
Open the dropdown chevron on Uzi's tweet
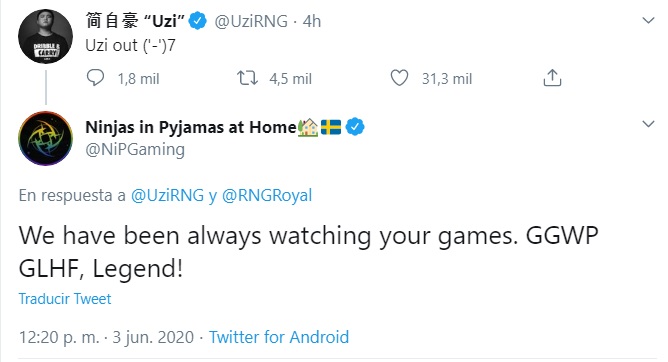click(648, 20)
